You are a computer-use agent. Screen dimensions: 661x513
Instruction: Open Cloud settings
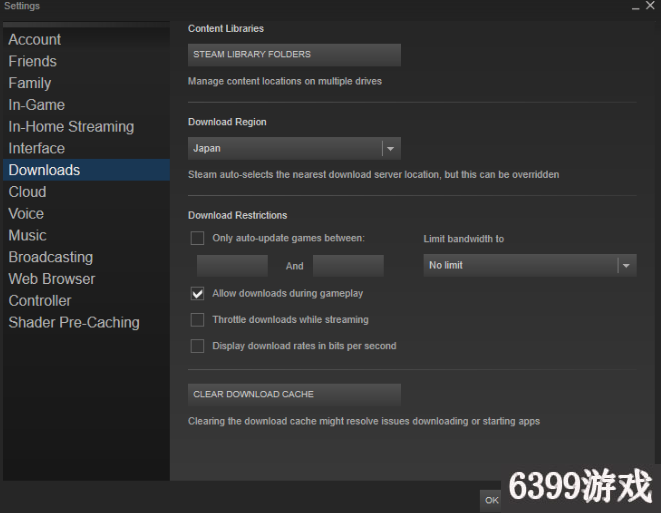[x=86, y=192]
